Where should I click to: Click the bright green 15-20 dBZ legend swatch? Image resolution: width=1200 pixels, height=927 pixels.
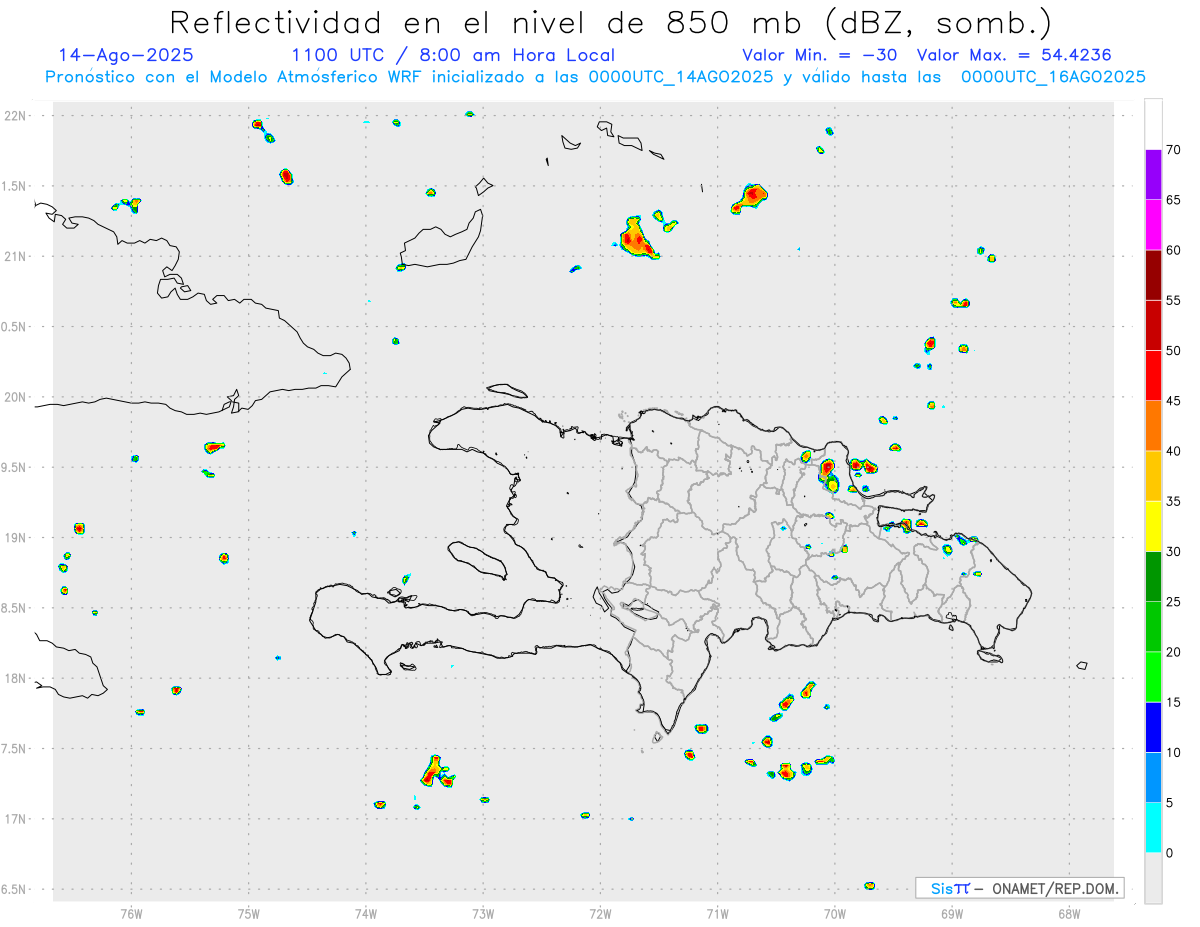[x=1153, y=677]
